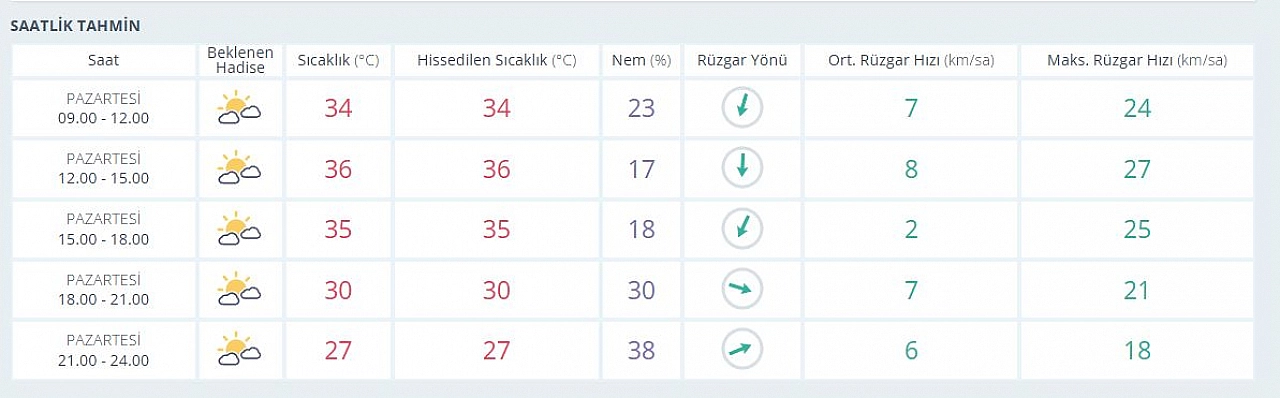
Task: Click the wind direction arrow for 18.00 - 21.00
Action: pyautogui.click(x=742, y=289)
